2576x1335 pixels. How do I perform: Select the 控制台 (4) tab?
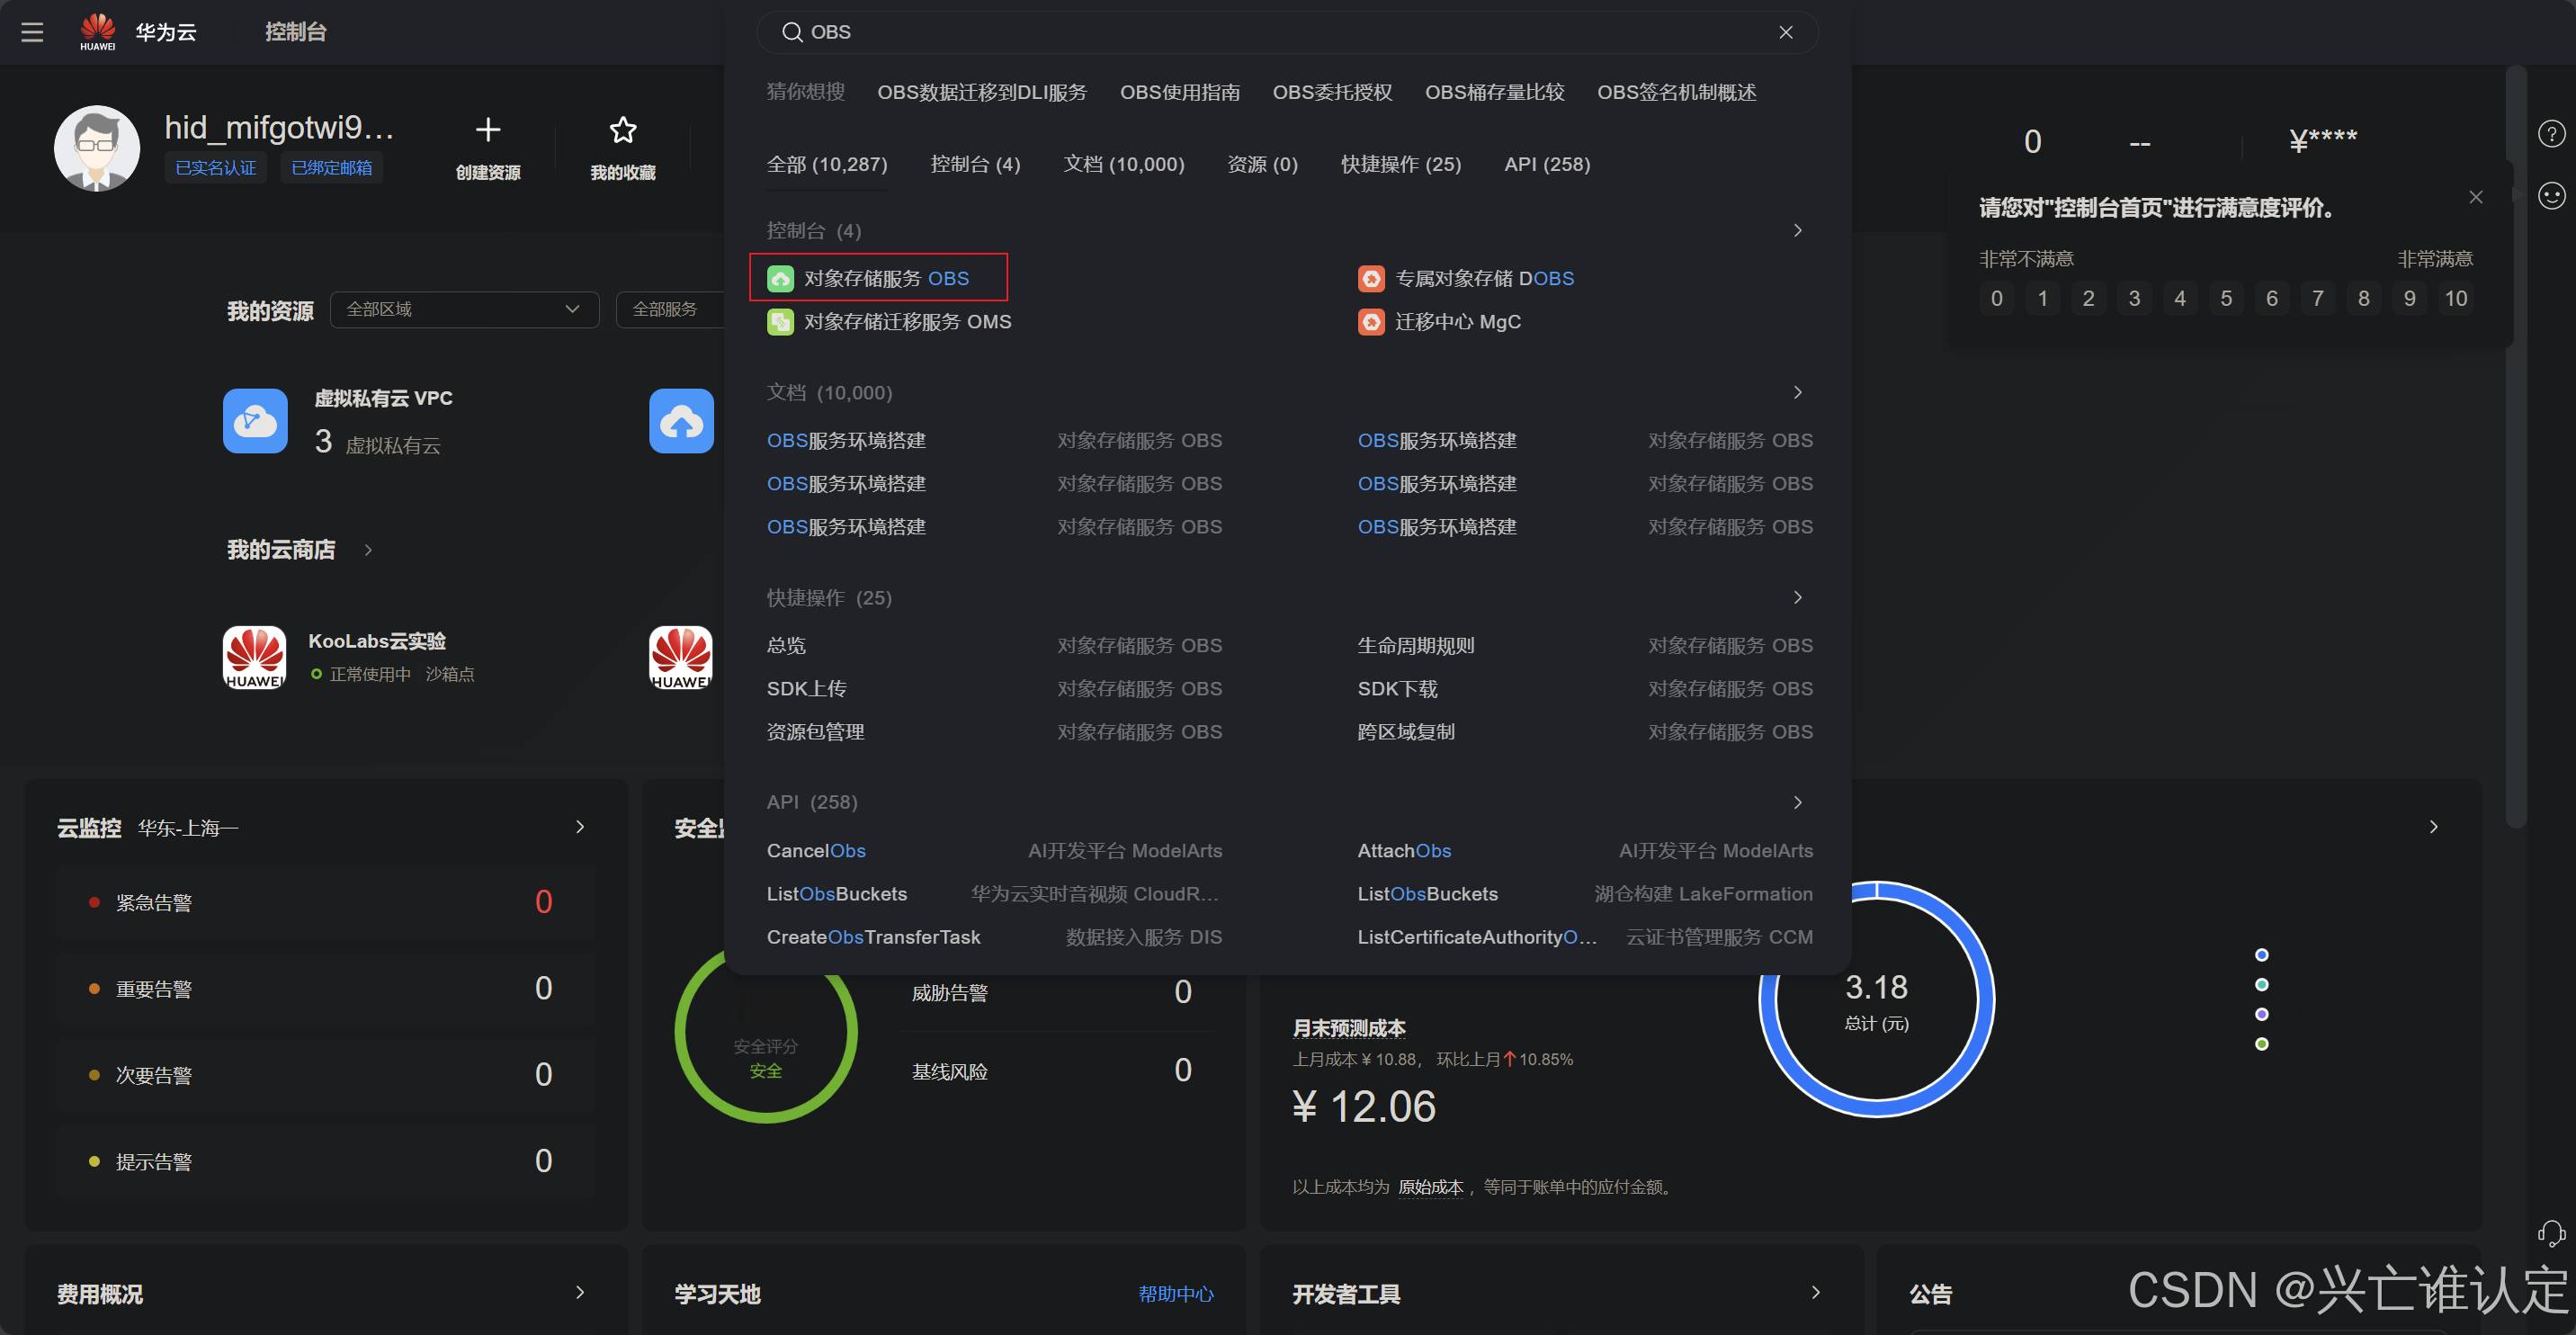point(975,164)
